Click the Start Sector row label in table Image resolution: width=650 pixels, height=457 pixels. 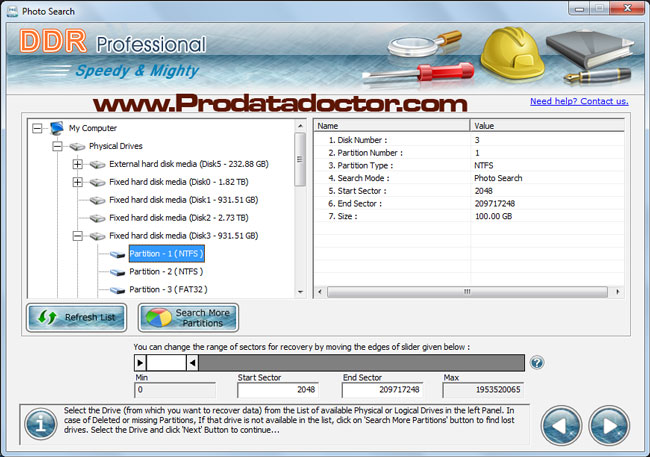coord(357,191)
